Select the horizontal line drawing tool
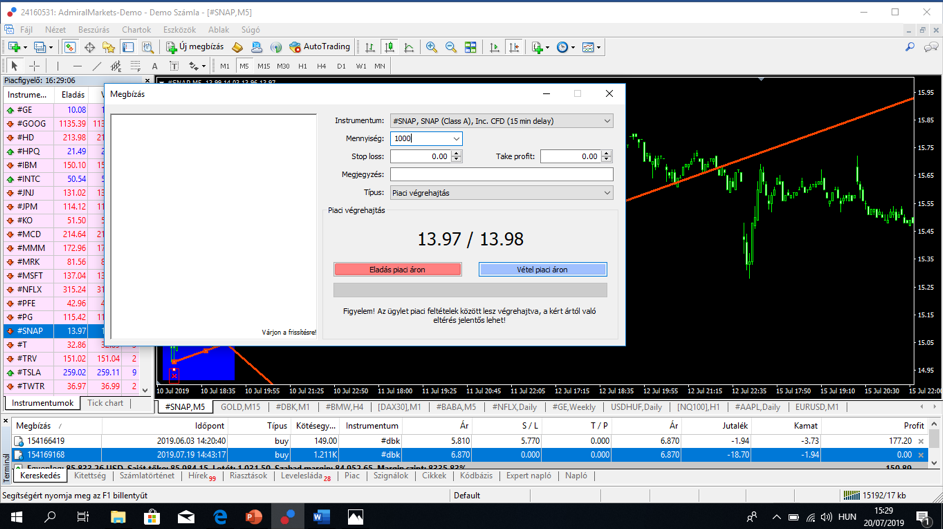 (x=77, y=66)
